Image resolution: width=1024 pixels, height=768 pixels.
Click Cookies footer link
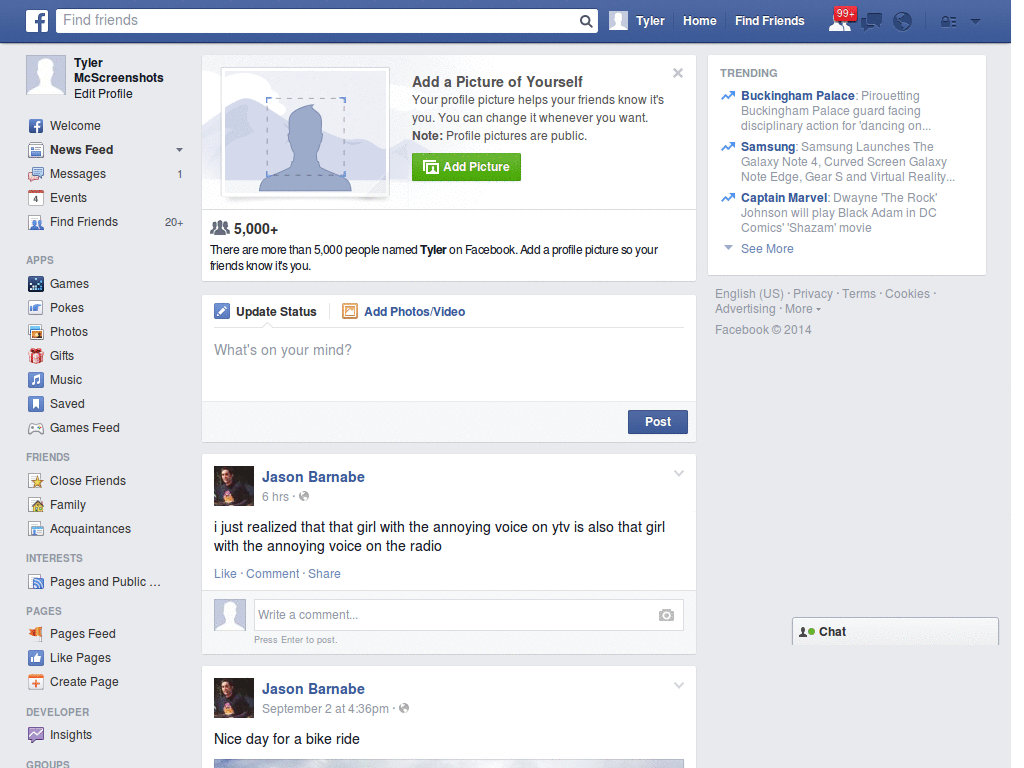(907, 294)
